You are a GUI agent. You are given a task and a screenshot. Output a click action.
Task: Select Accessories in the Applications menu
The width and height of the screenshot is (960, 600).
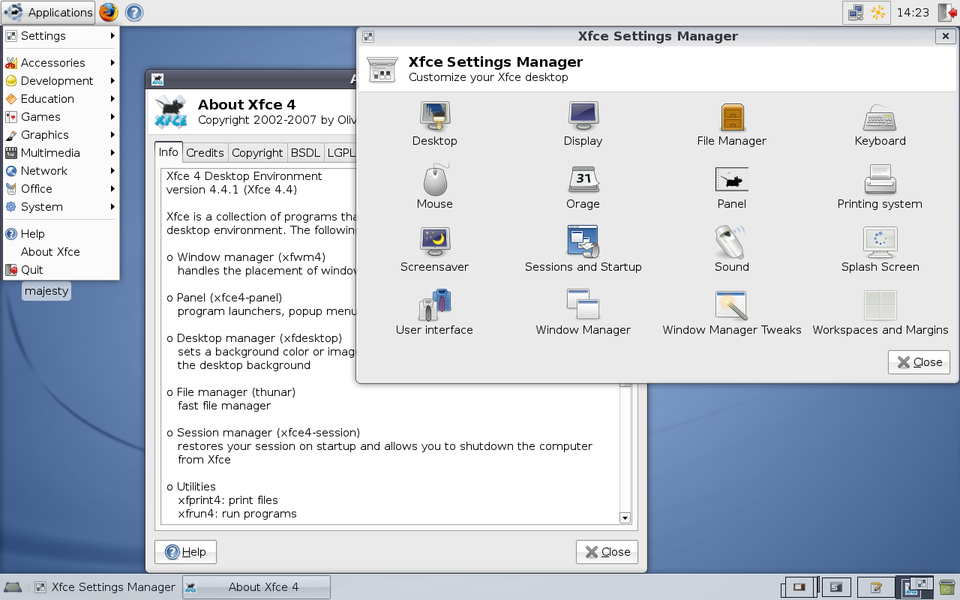click(x=61, y=63)
